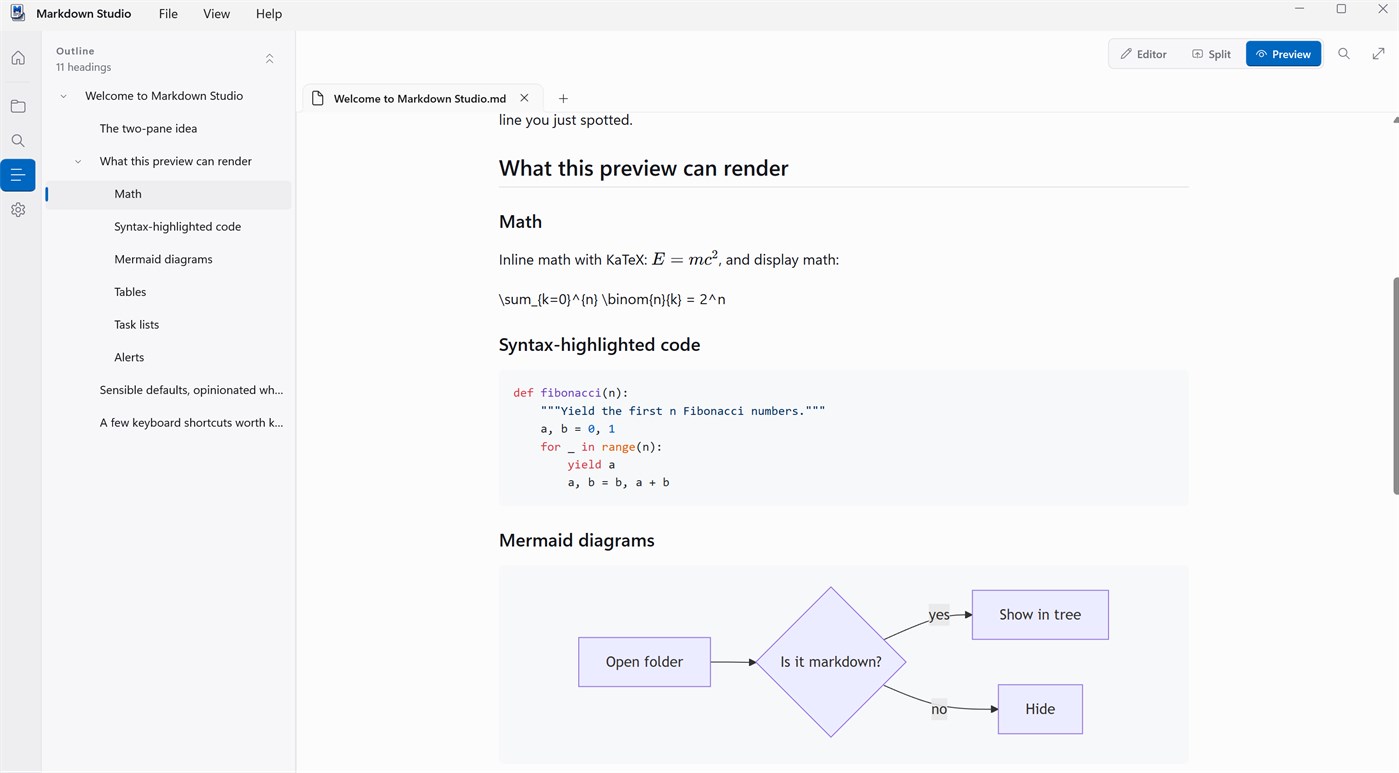Maximize the Markdown Studio window
The height and width of the screenshot is (773, 1399).
tap(1341, 9)
